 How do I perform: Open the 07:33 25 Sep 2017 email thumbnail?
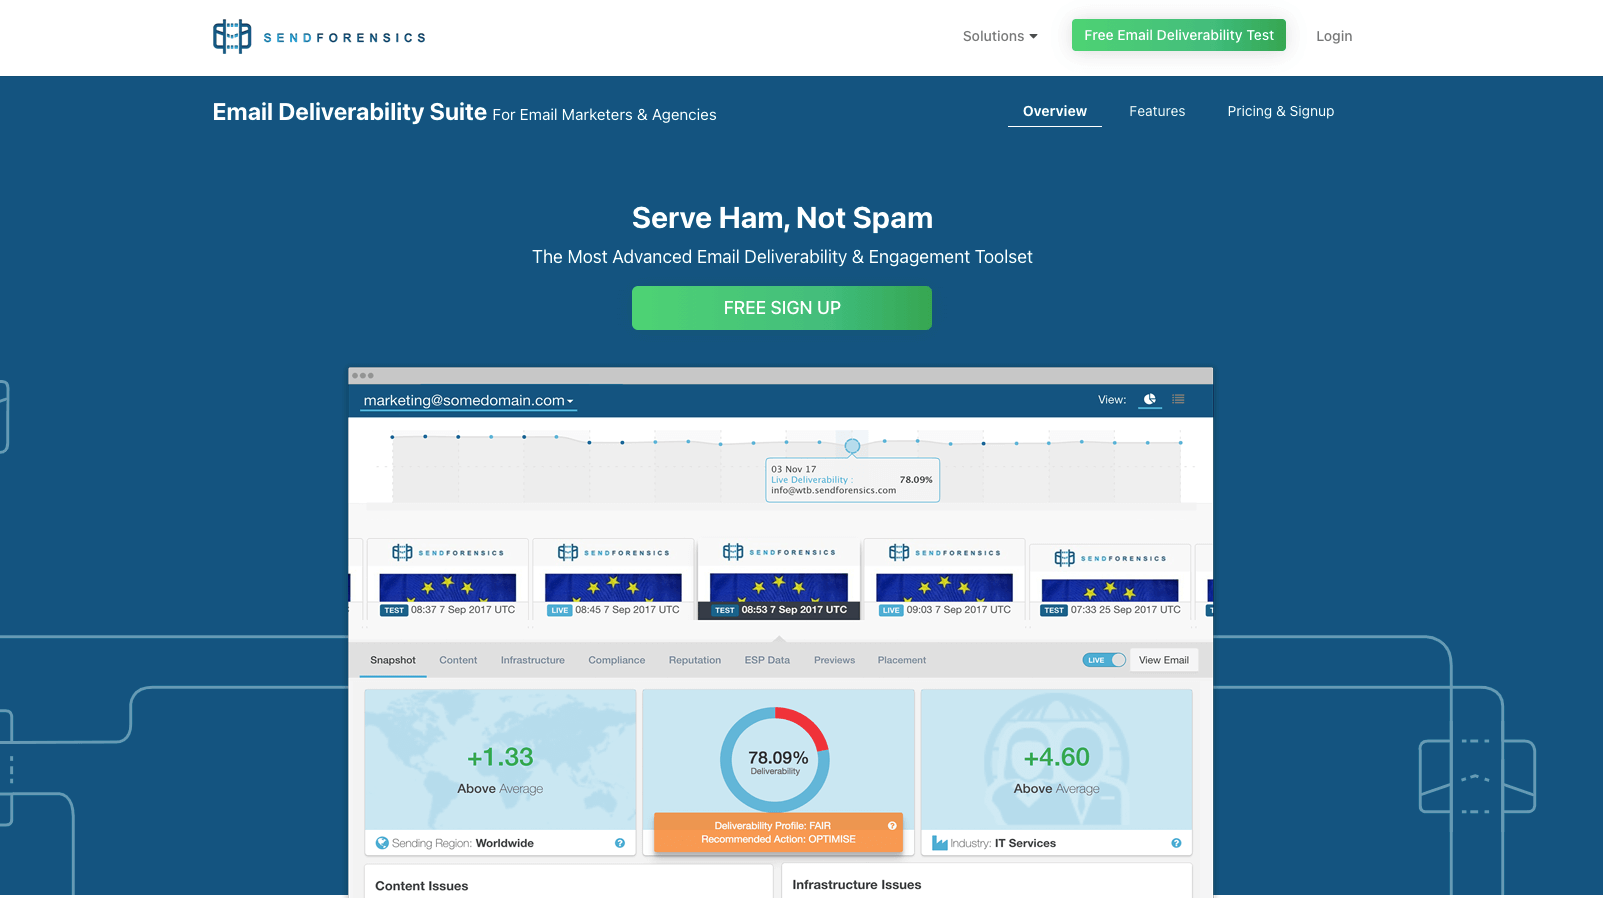(x=1110, y=582)
